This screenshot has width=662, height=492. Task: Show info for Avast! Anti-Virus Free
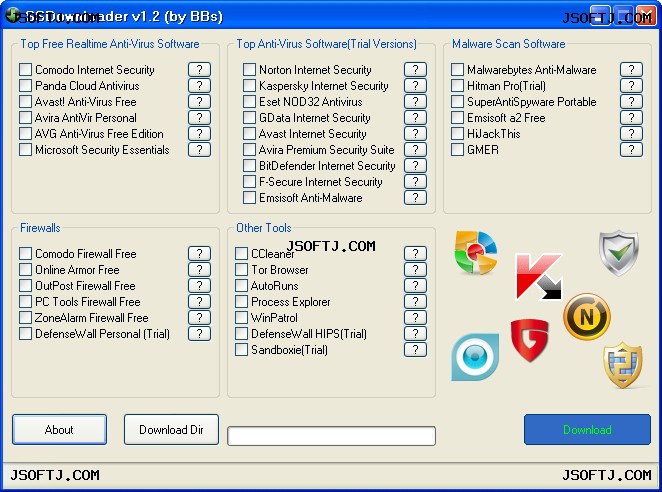199,101
